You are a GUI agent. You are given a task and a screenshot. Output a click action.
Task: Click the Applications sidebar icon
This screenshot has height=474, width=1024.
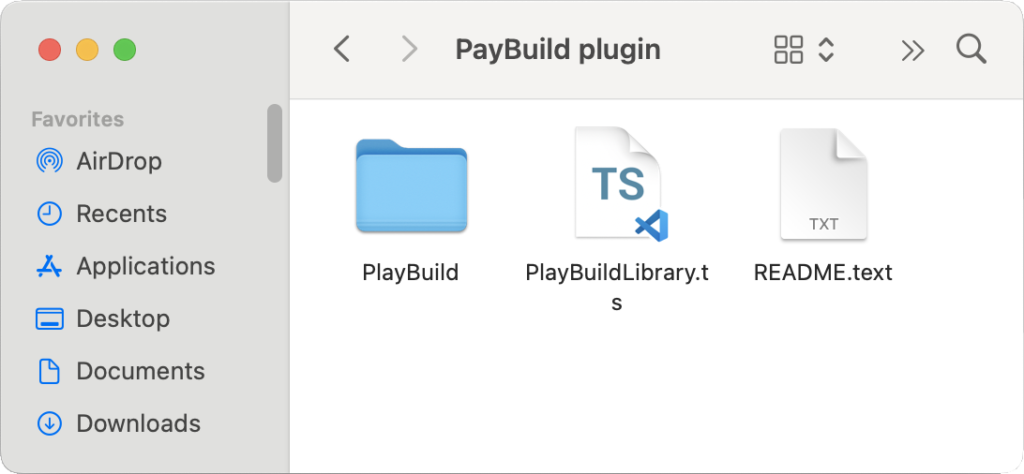pyautogui.click(x=49, y=267)
